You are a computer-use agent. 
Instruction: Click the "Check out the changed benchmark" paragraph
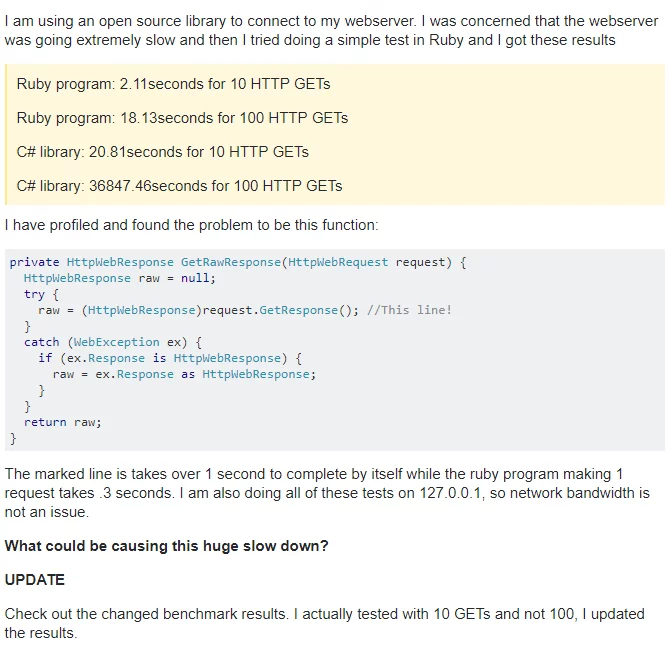coord(324,622)
